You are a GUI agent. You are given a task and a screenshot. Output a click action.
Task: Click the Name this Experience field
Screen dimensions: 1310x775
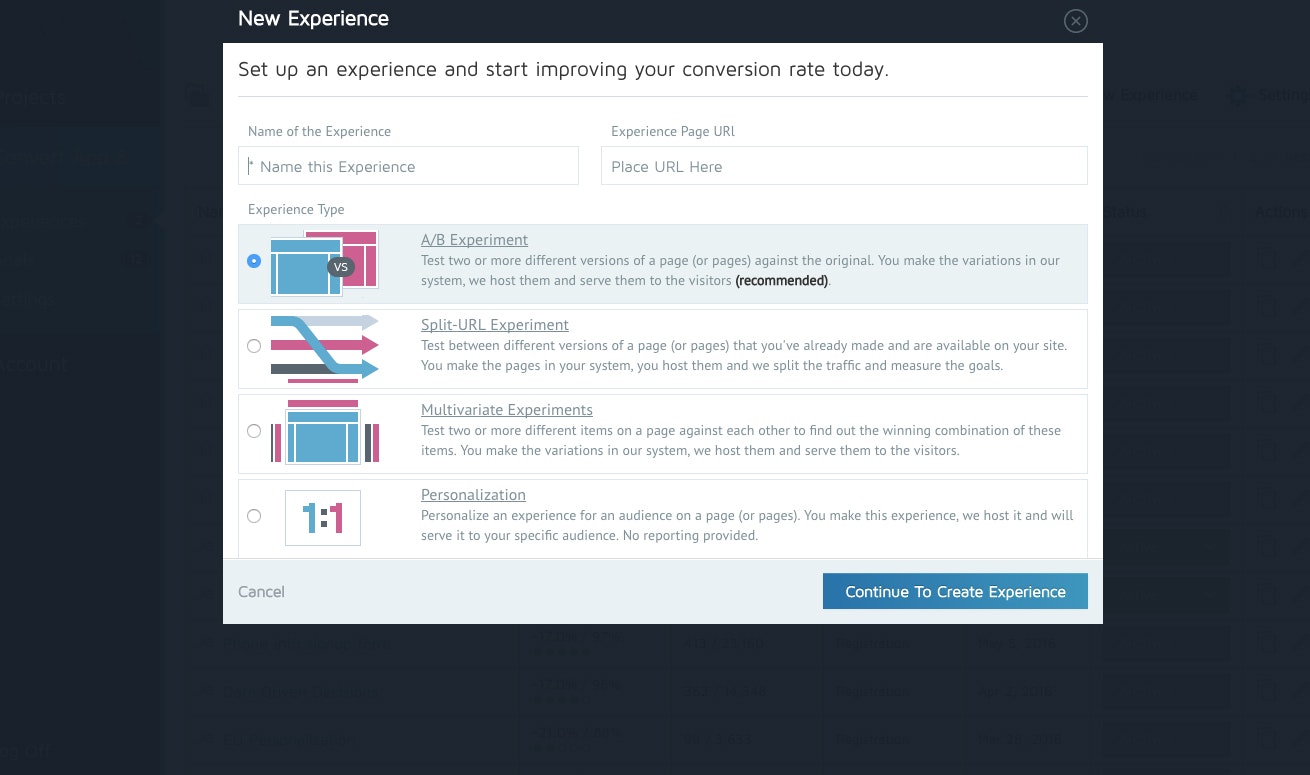(x=408, y=166)
